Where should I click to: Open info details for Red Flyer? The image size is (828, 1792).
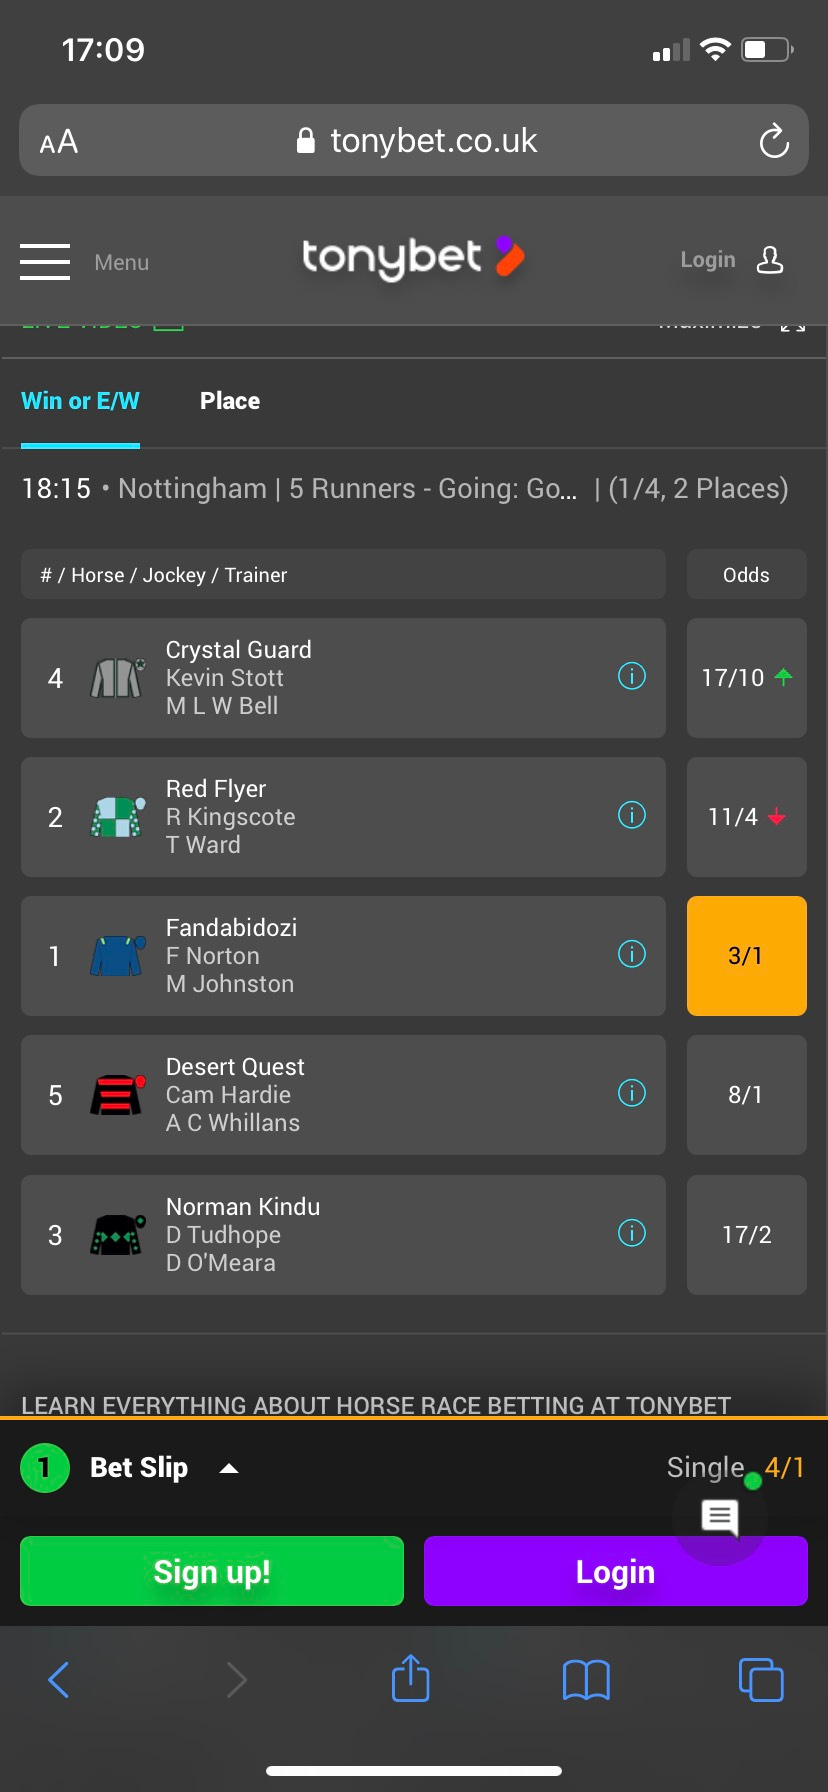(631, 815)
